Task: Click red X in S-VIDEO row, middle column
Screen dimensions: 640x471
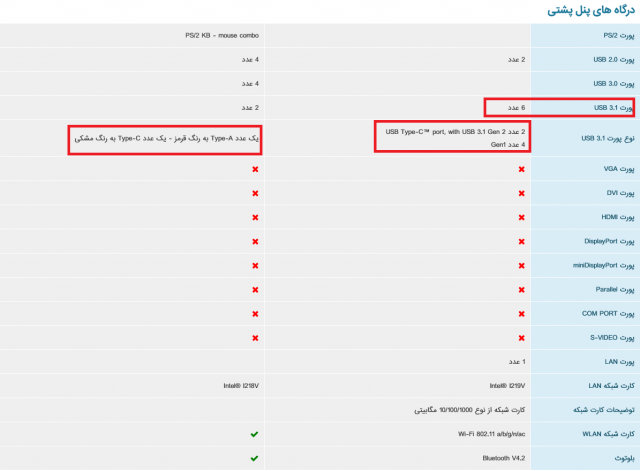Action: pyautogui.click(x=521, y=337)
